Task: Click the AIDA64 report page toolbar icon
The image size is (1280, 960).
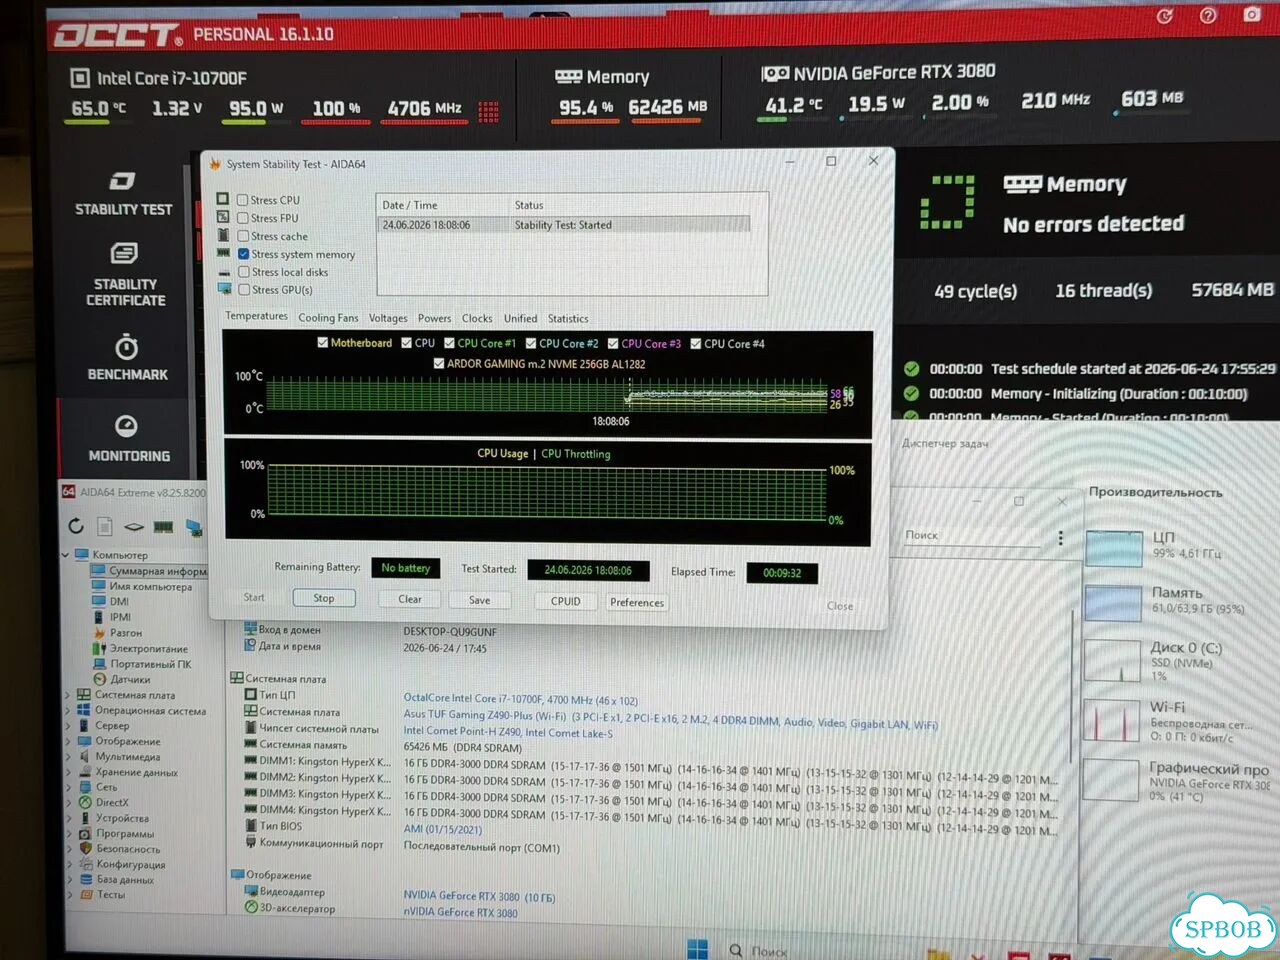Action: click(104, 526)
